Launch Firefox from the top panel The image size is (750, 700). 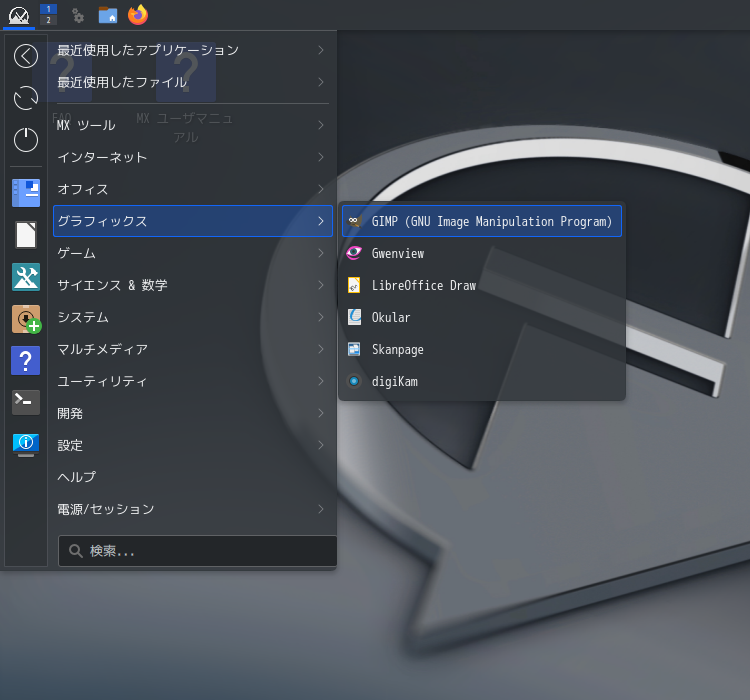click(138, 15)
